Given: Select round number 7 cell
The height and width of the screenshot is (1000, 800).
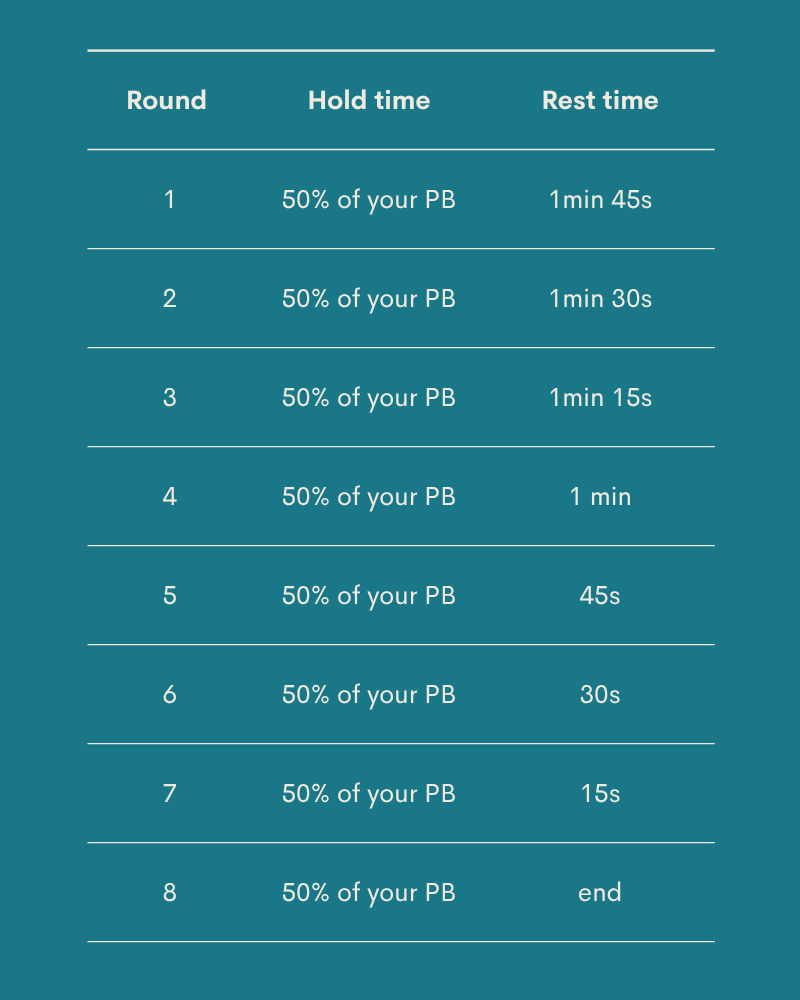Looking at the screenshot, I should [169, 793].
